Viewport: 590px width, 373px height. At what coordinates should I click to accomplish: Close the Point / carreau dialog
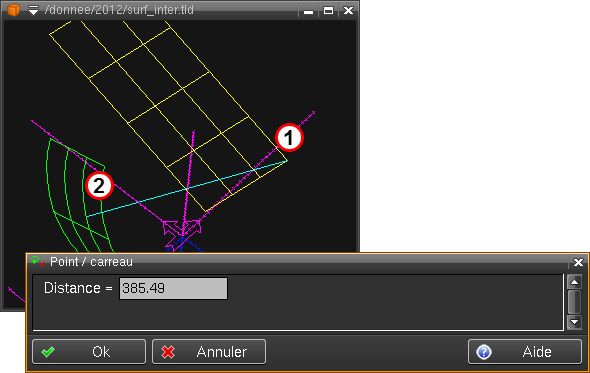point(578,262)
